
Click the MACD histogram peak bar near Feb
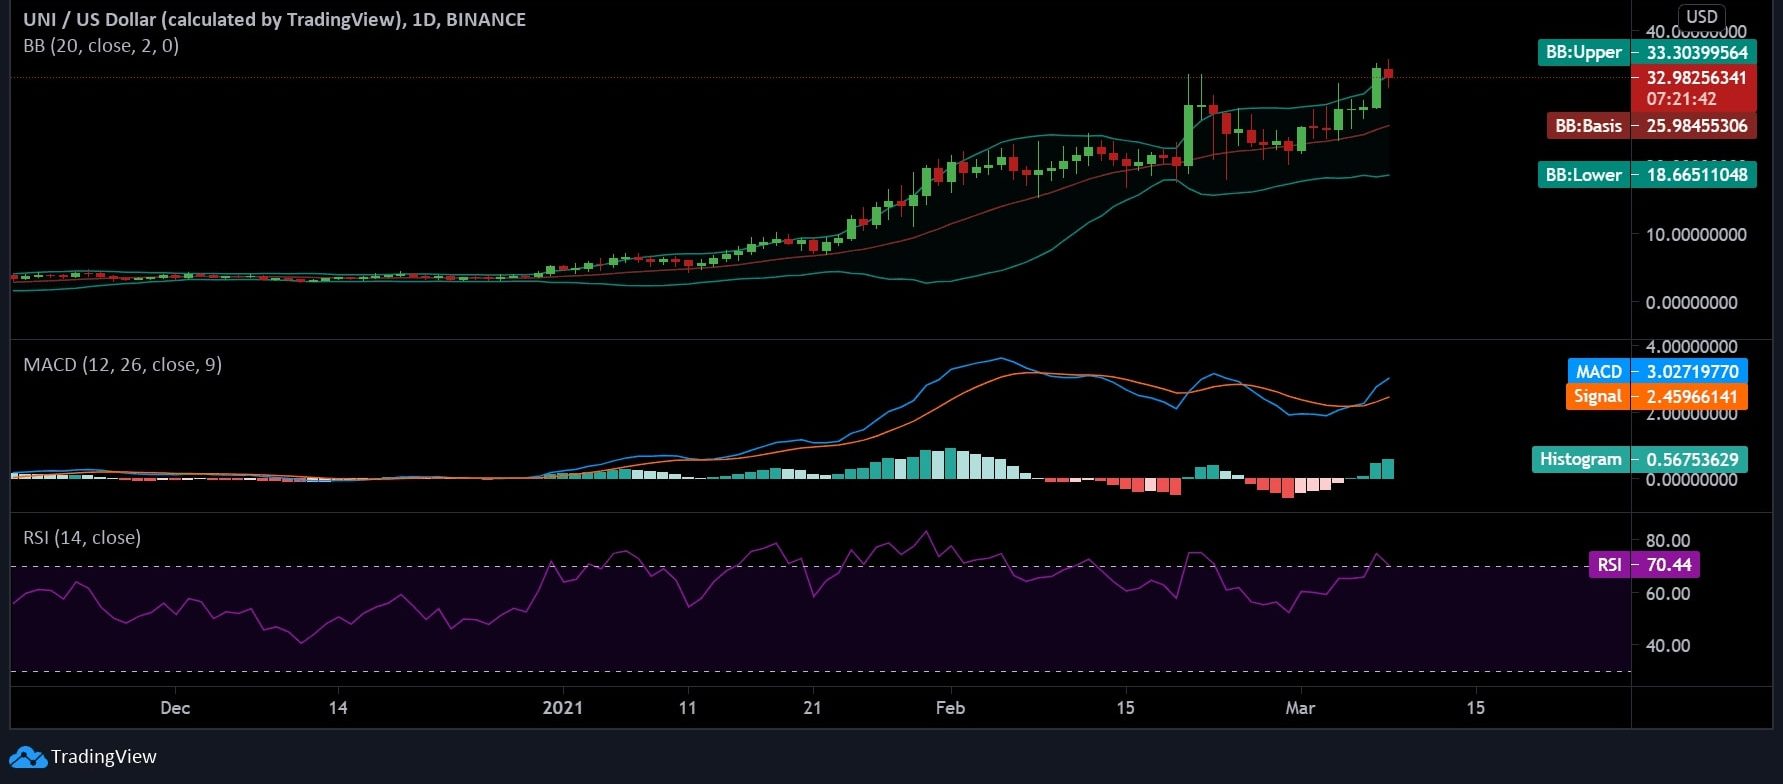coord(950,464)
